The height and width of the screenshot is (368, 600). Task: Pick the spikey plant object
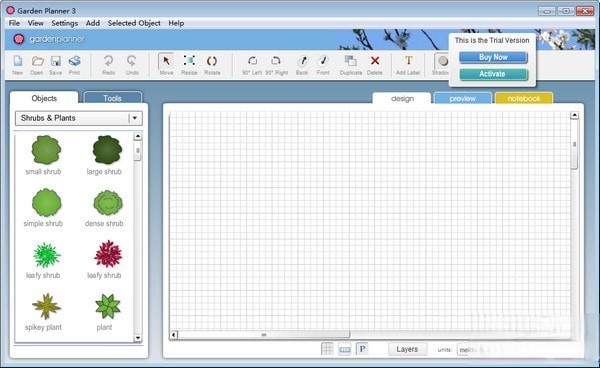pos(46,306)
